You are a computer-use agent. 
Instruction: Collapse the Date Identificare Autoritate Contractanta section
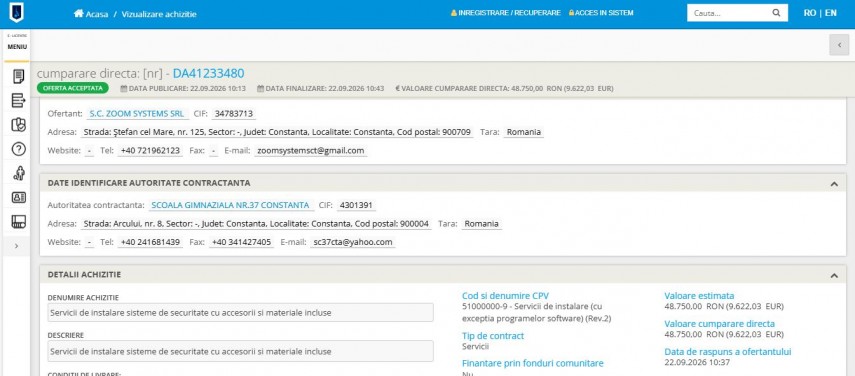click(x=834, y=184)
